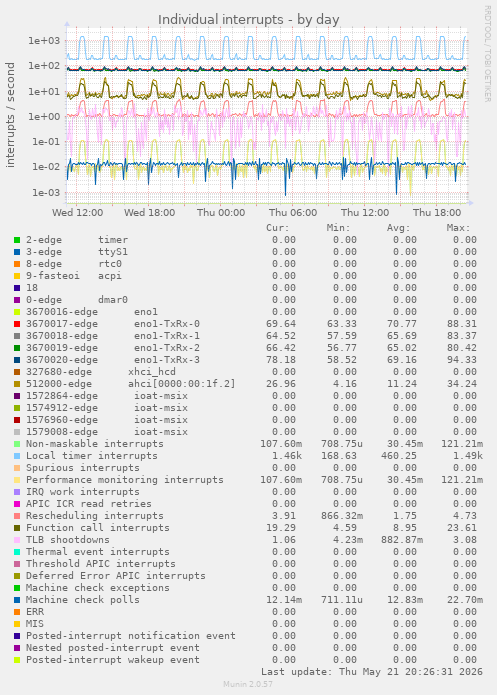Click the eno1-TxRx-3 legend label
Screen dimensions: 497x695
point(167,360)
